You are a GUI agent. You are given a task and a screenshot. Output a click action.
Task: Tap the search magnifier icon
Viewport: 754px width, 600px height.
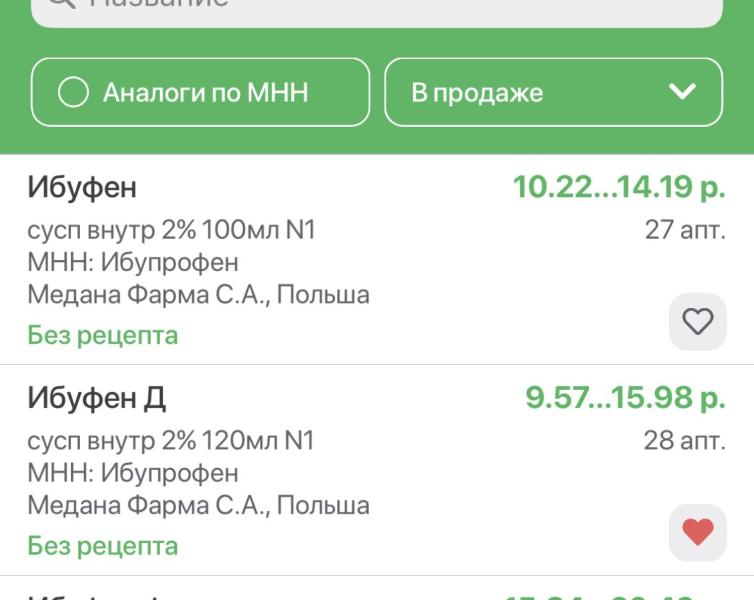pos(62,2)
